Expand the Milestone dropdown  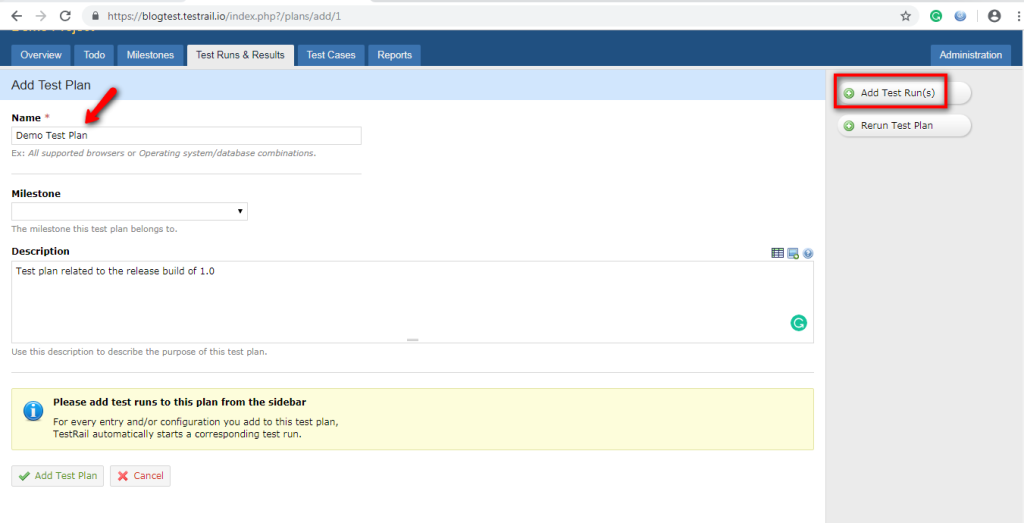pyautogui.click(x=129, y=211)
